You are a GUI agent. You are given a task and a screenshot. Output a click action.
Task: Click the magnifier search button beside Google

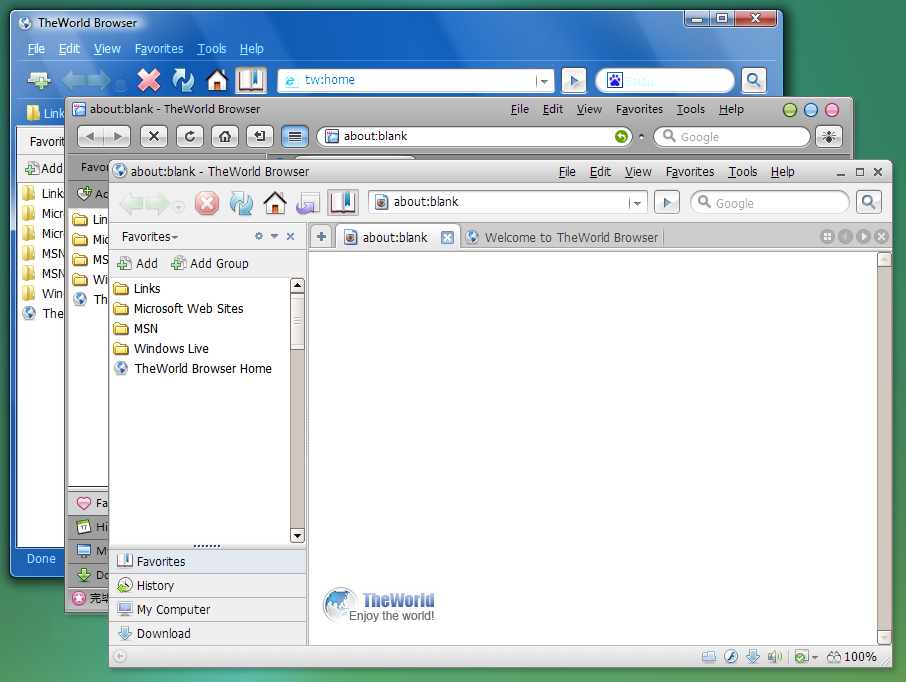[x=868, y=203]
